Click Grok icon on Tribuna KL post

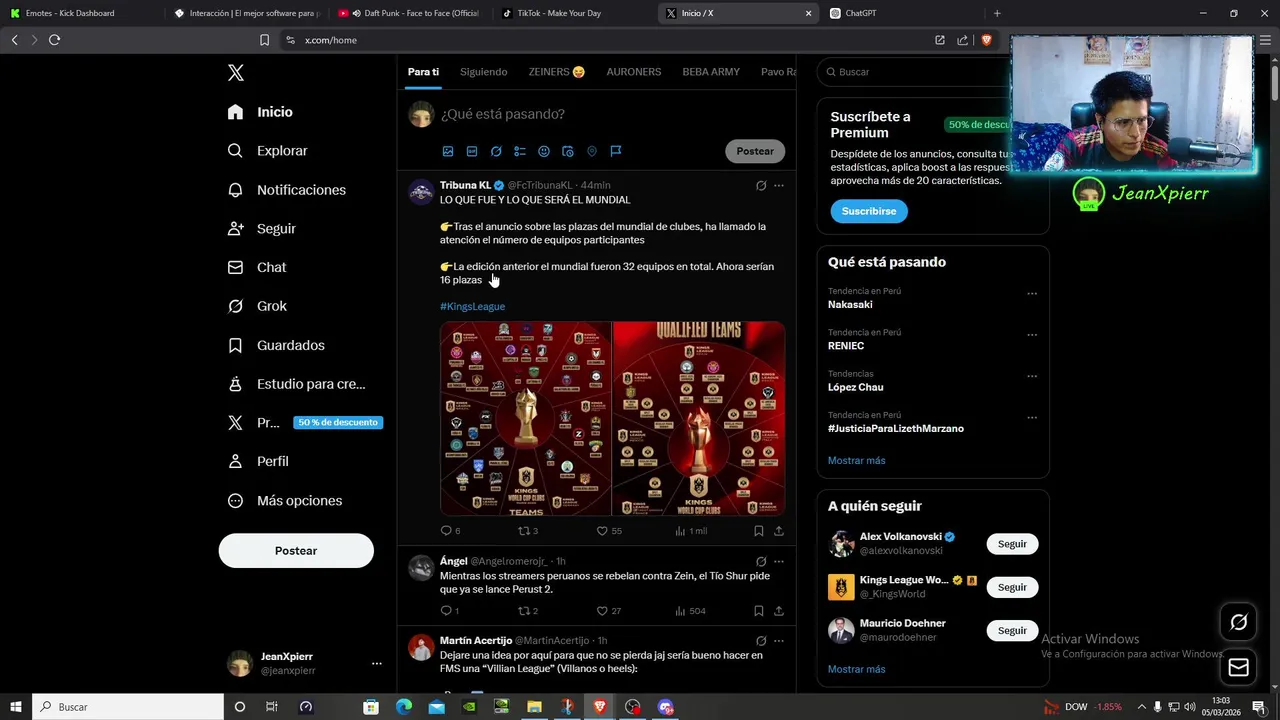(761, 185)
